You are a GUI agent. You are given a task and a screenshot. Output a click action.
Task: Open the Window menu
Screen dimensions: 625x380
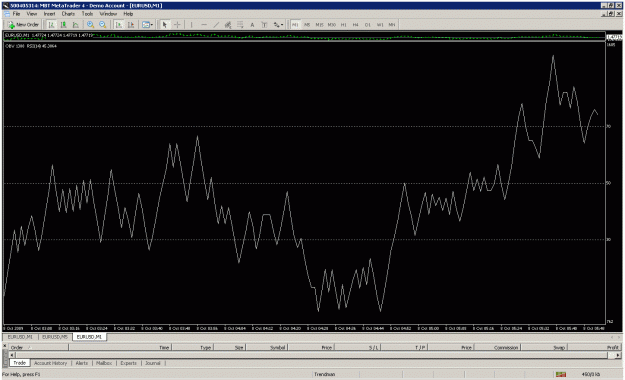108,14
